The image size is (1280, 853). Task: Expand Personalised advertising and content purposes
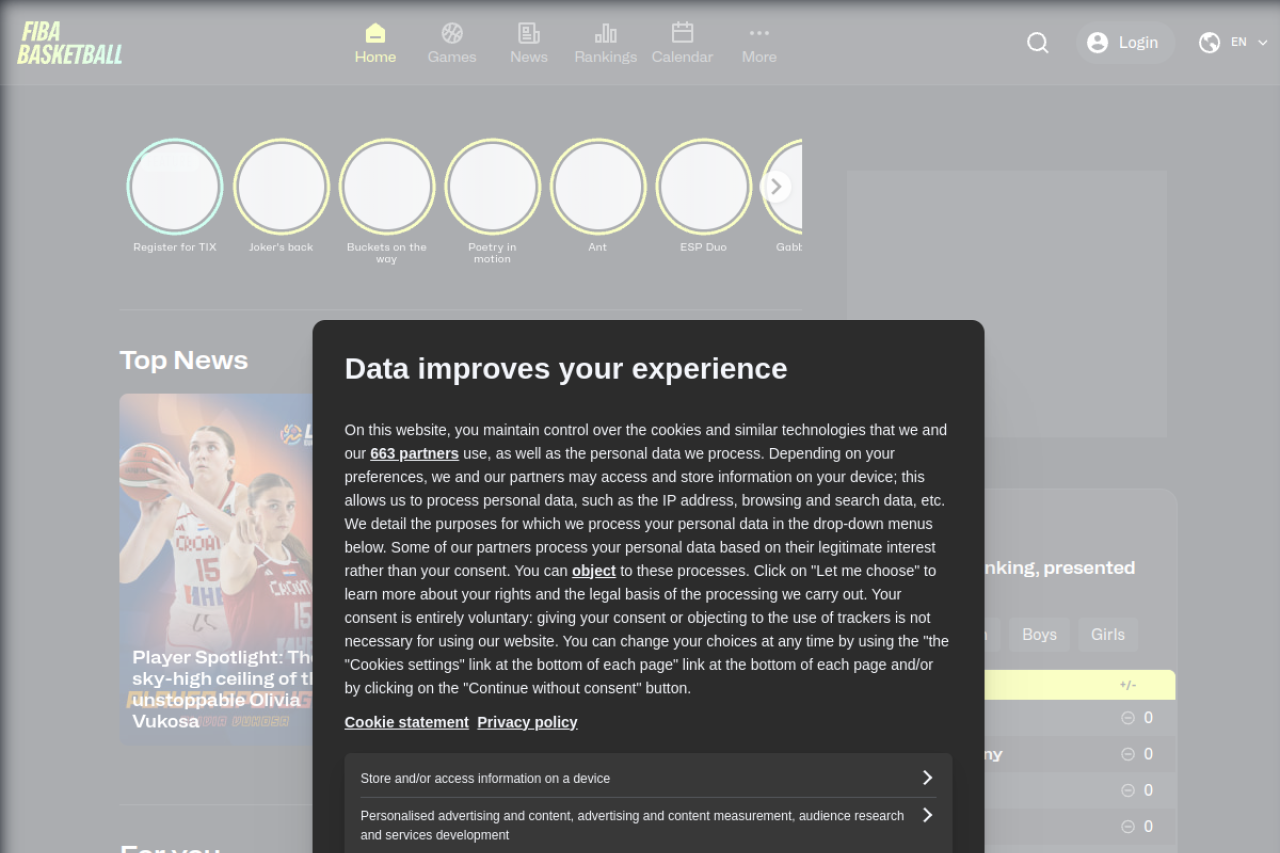point(648,825)
